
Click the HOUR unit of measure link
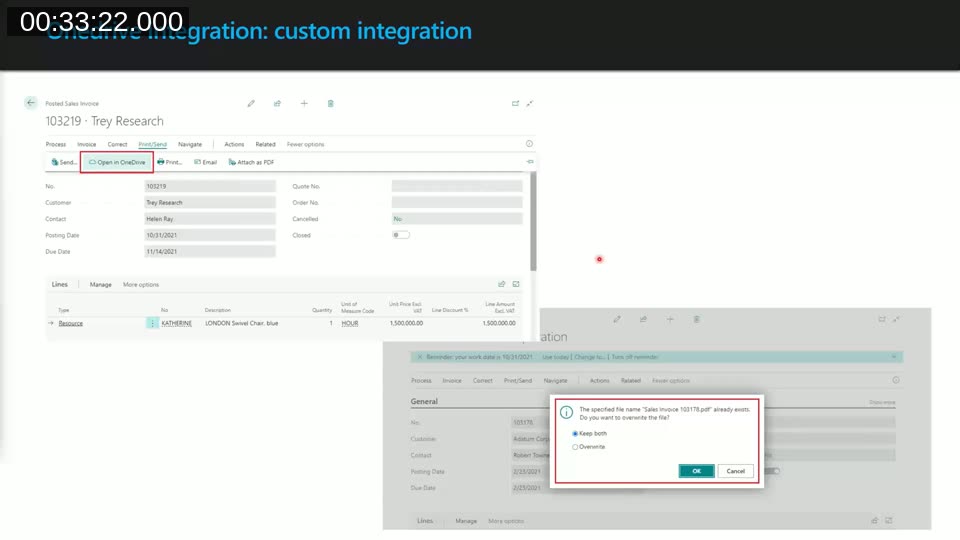350,323
